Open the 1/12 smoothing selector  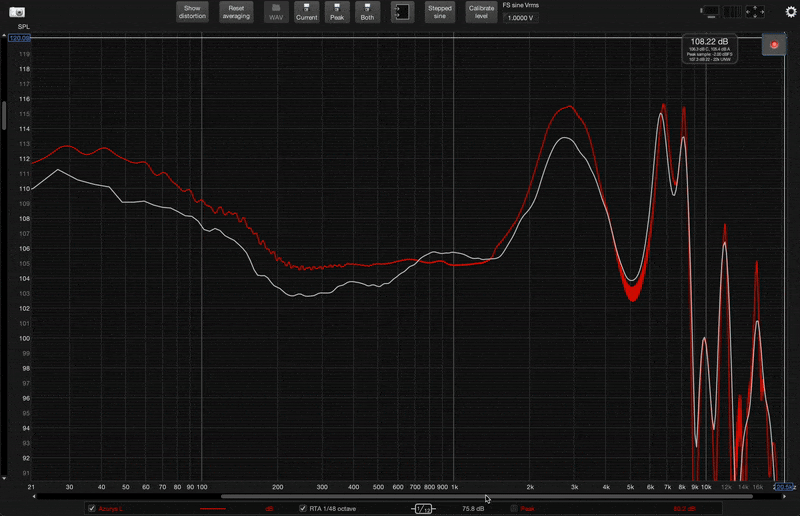(422, 508)
